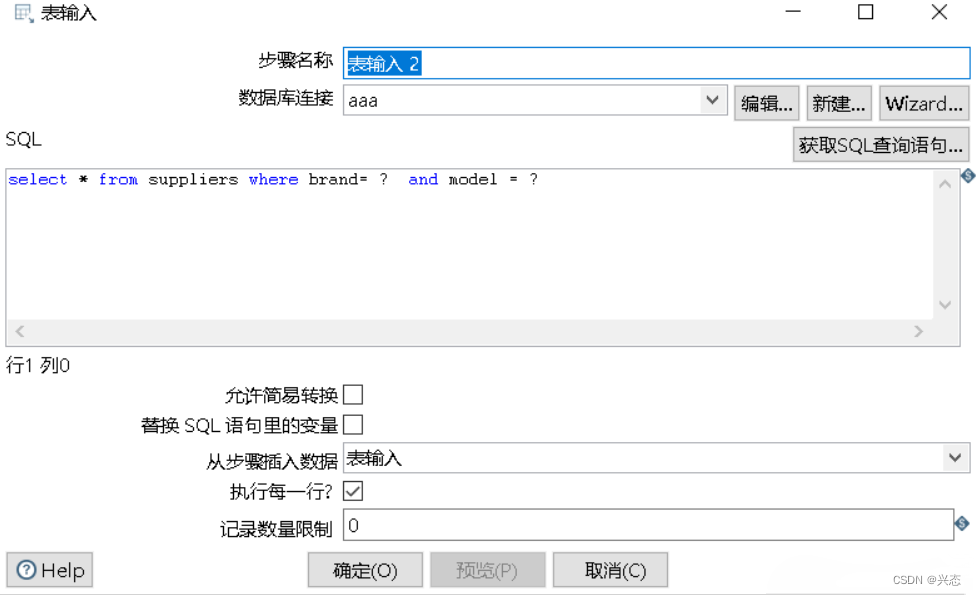Open the 从步骤插入数据 dropdown

pyautogui.click(x=954, y=457)
